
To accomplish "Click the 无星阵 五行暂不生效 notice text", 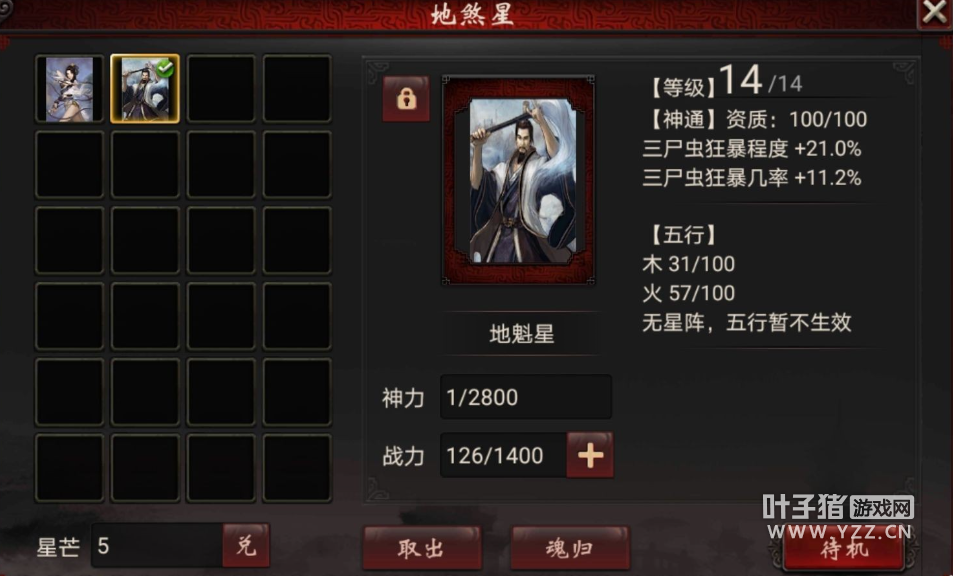I will [746, 323].
